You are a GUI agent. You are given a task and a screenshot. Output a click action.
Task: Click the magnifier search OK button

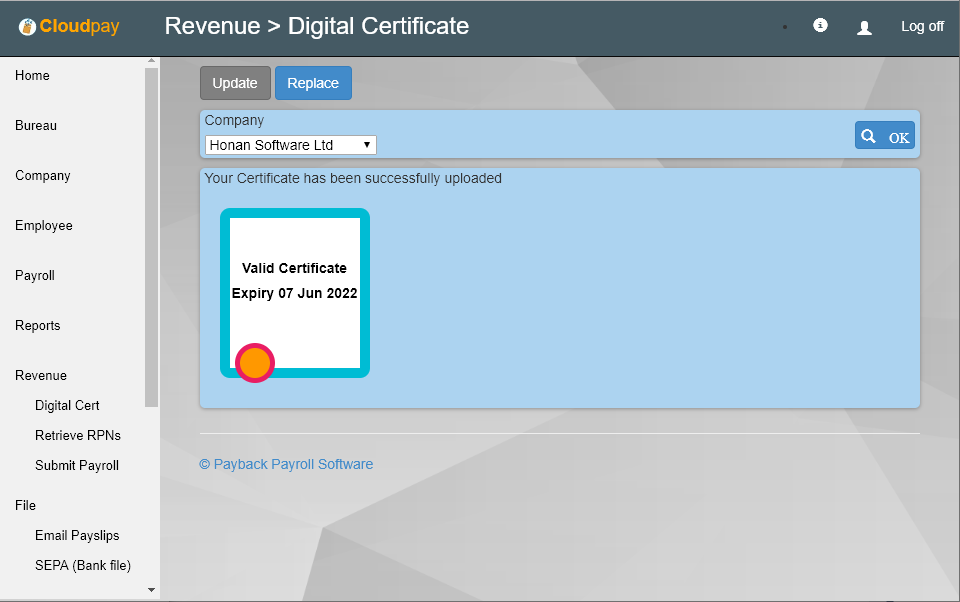[x=884, y=136]
